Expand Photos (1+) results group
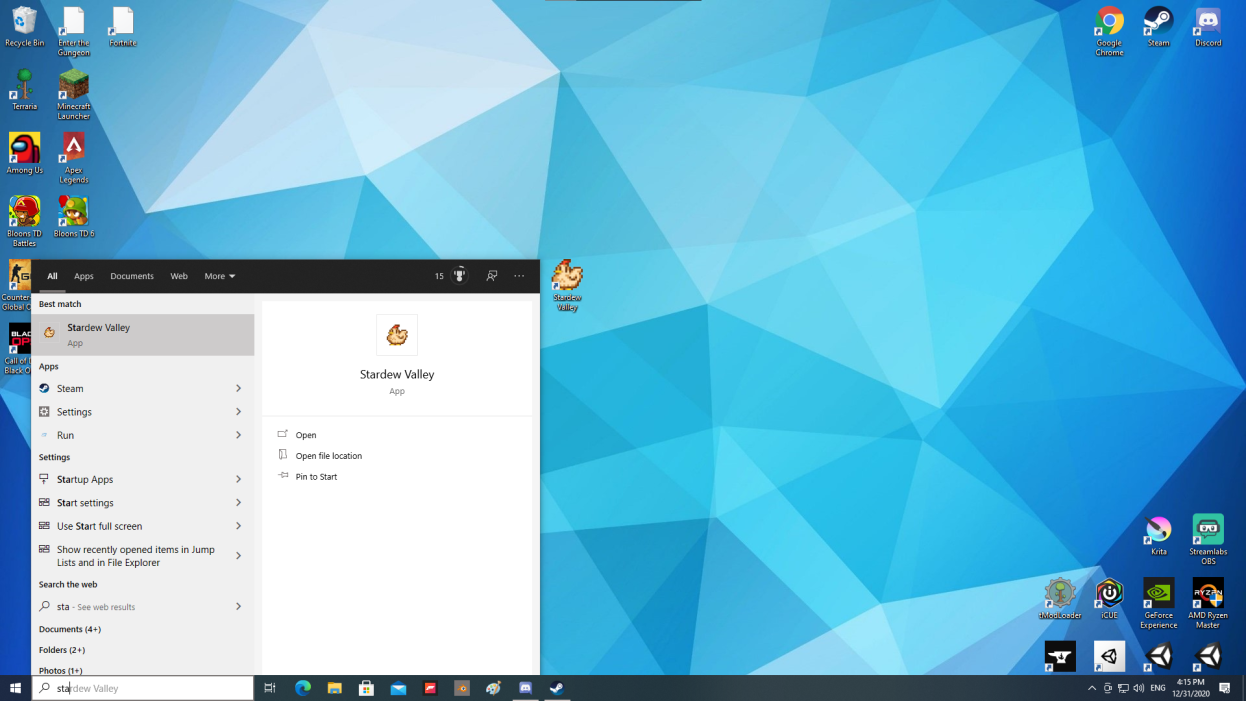Screen dimensions: 1246x701 61,671
